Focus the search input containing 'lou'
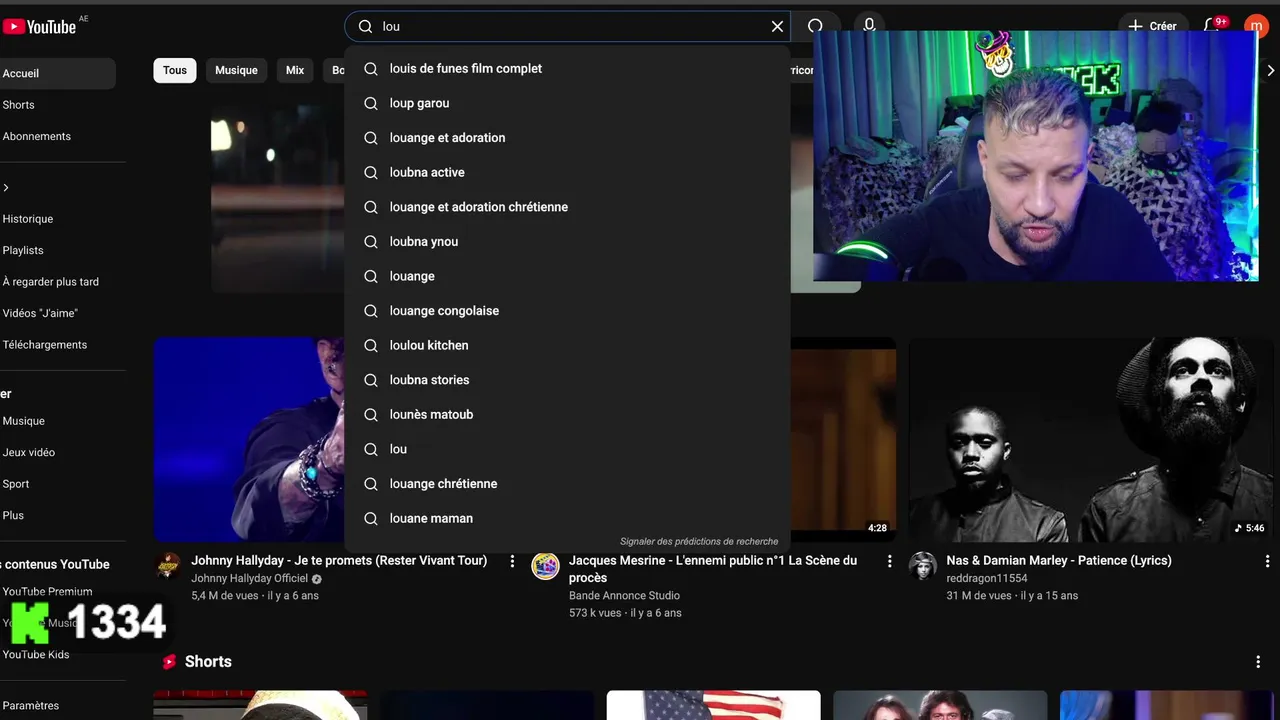1280x720 pixels. click(x=568, y=27)
